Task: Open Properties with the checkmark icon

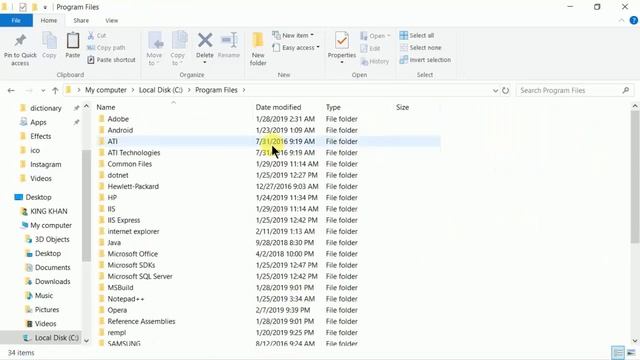Action: tap(342, 40)
